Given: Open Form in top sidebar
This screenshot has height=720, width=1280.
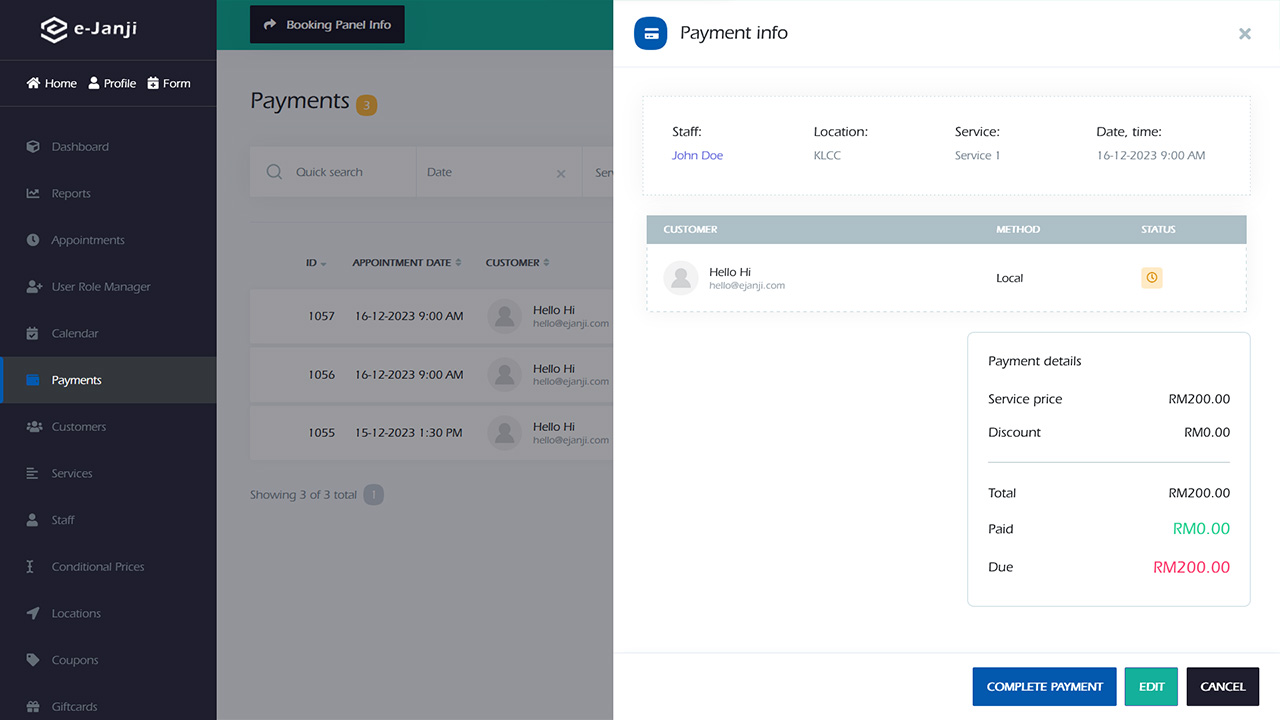Looking at the screenshot, I should pos(169,83).
